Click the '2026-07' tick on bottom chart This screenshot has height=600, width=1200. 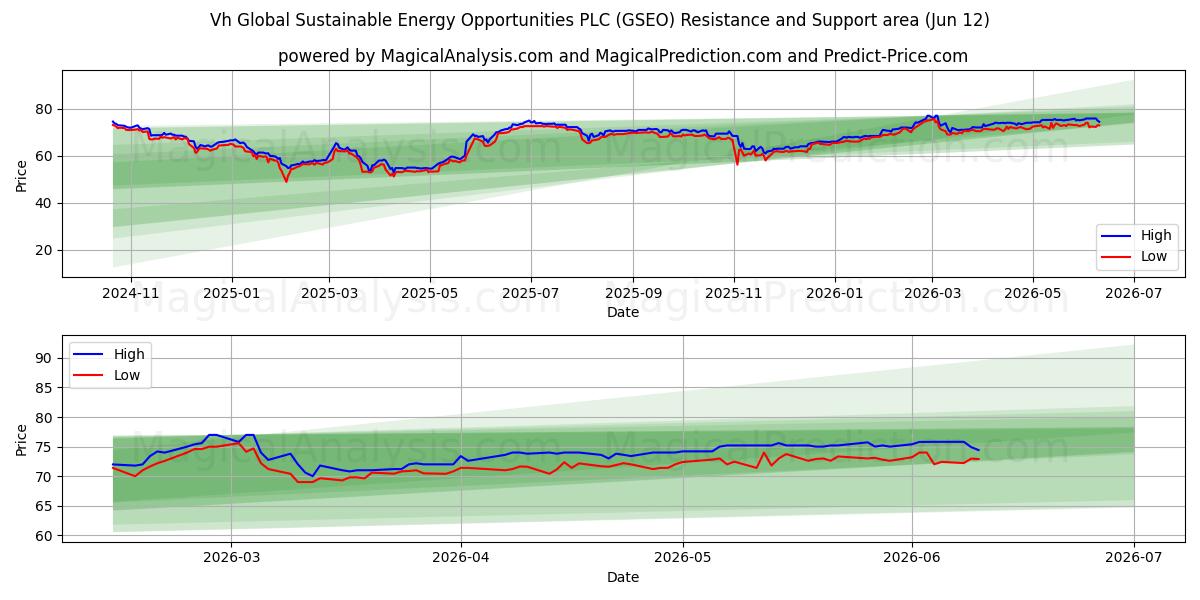pos(1134,558)
